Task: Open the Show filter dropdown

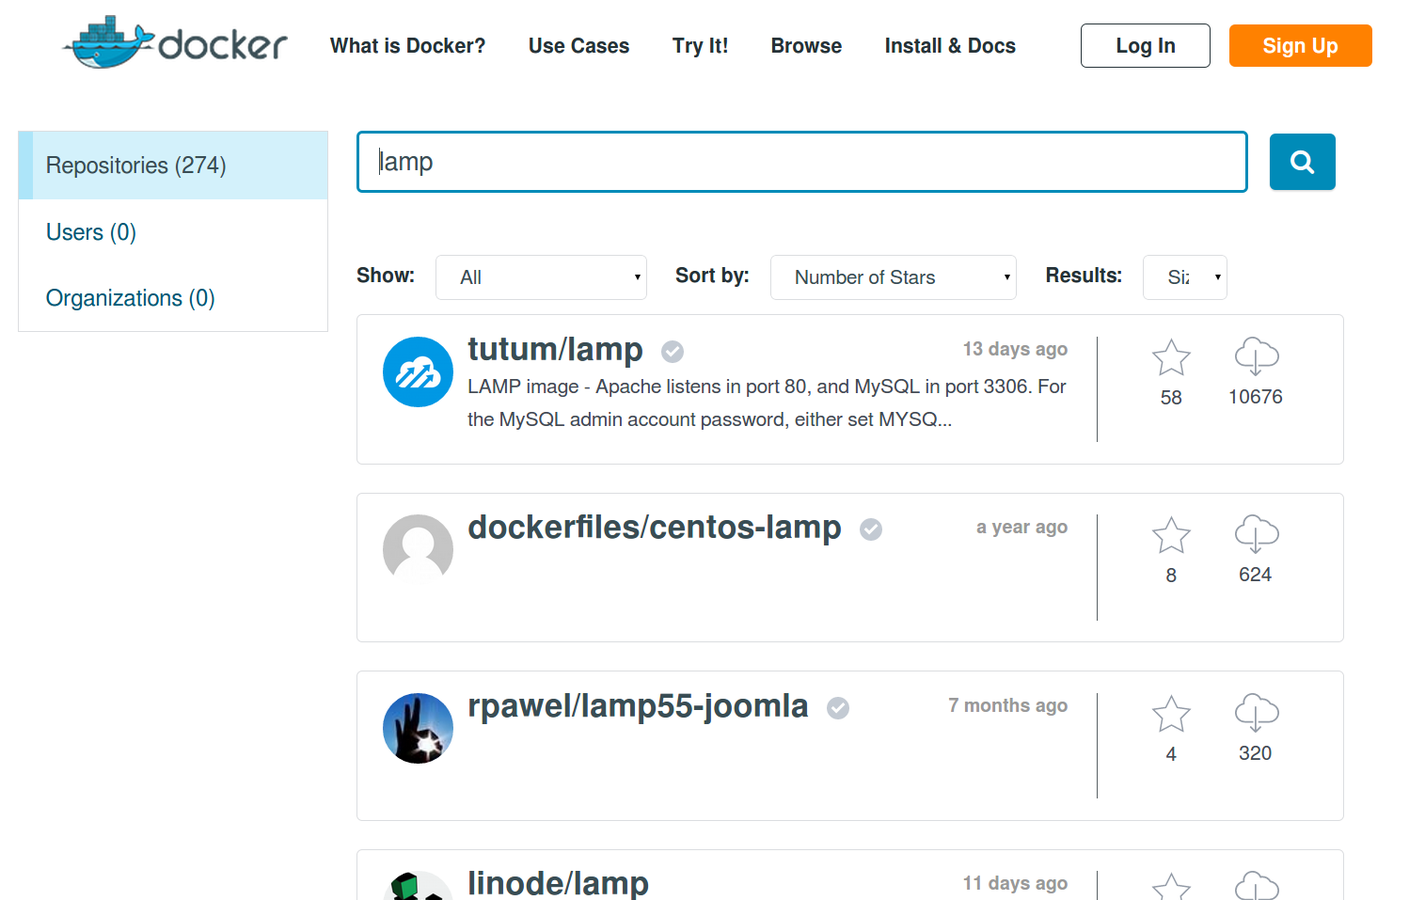Action: click(541, 277)
